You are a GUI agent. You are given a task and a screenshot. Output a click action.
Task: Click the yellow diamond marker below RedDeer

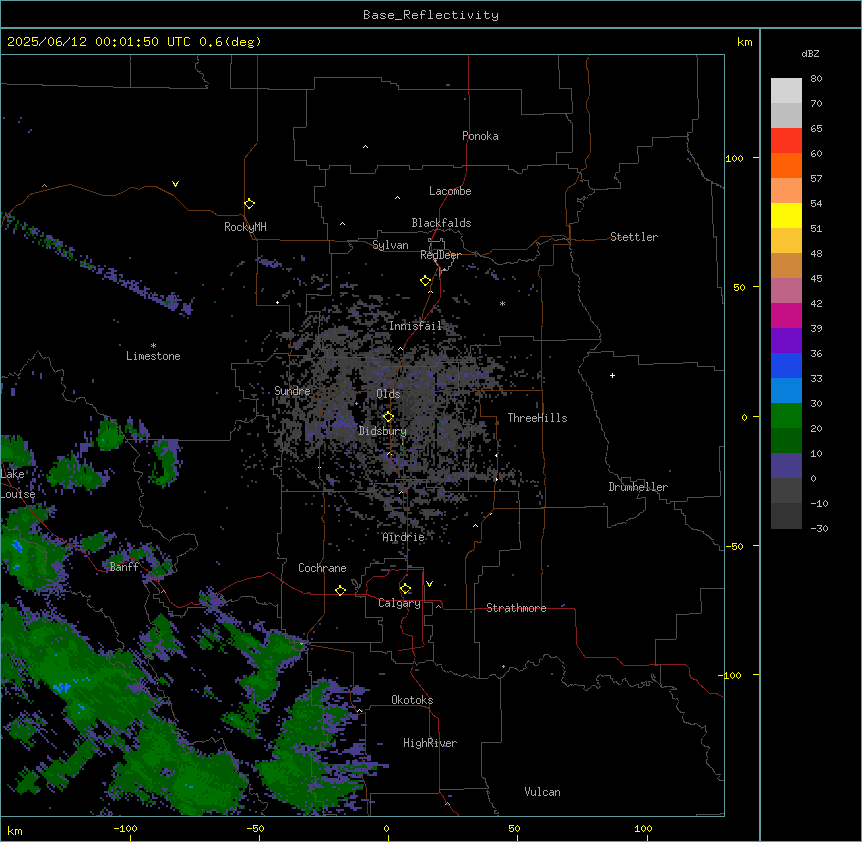click(x=425, y=281)
